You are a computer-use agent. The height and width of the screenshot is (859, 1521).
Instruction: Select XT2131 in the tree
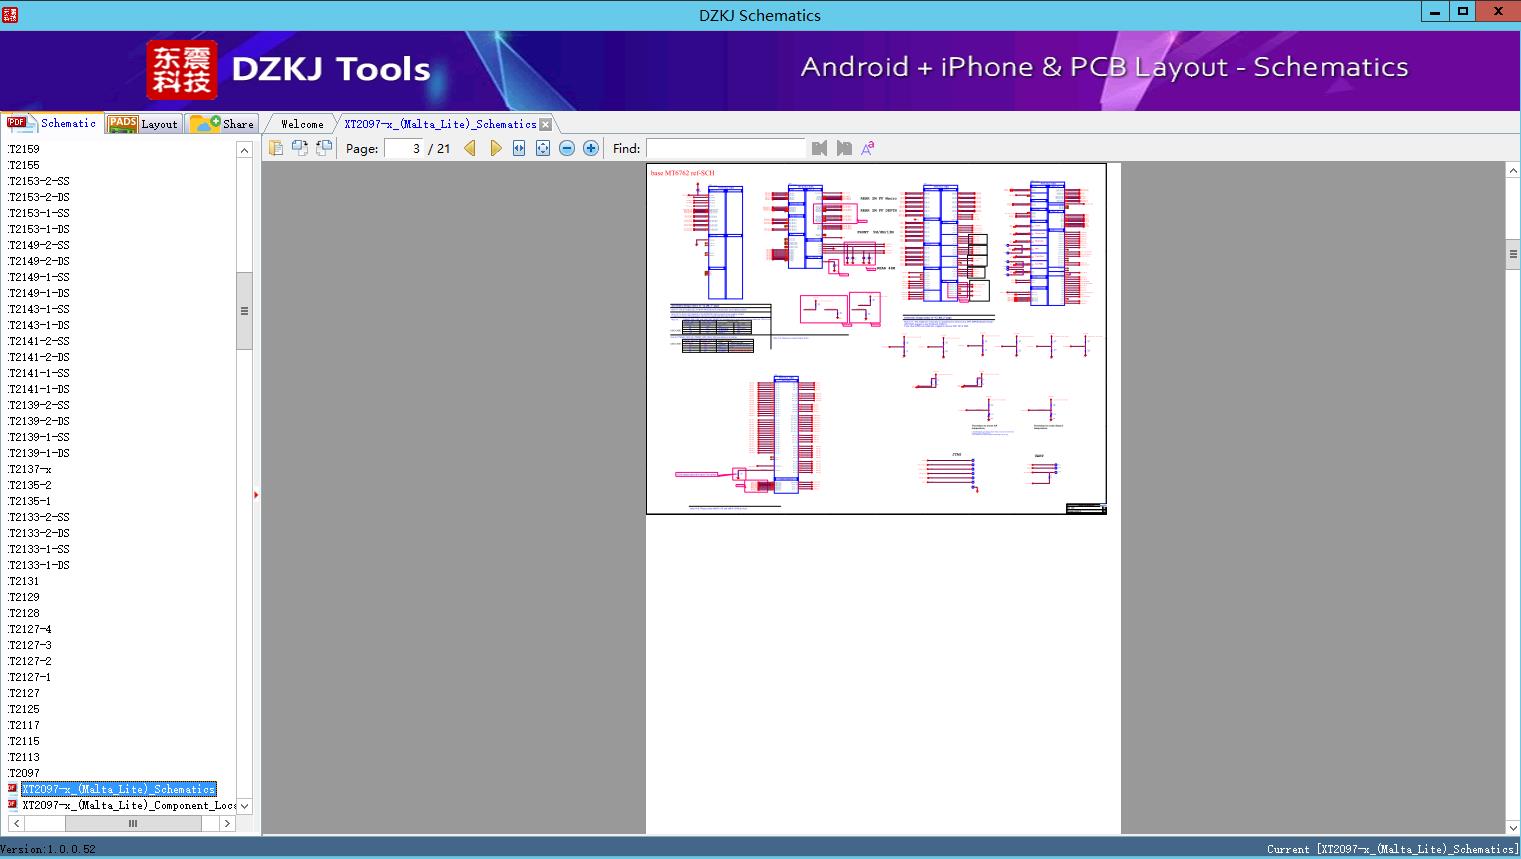24,581
